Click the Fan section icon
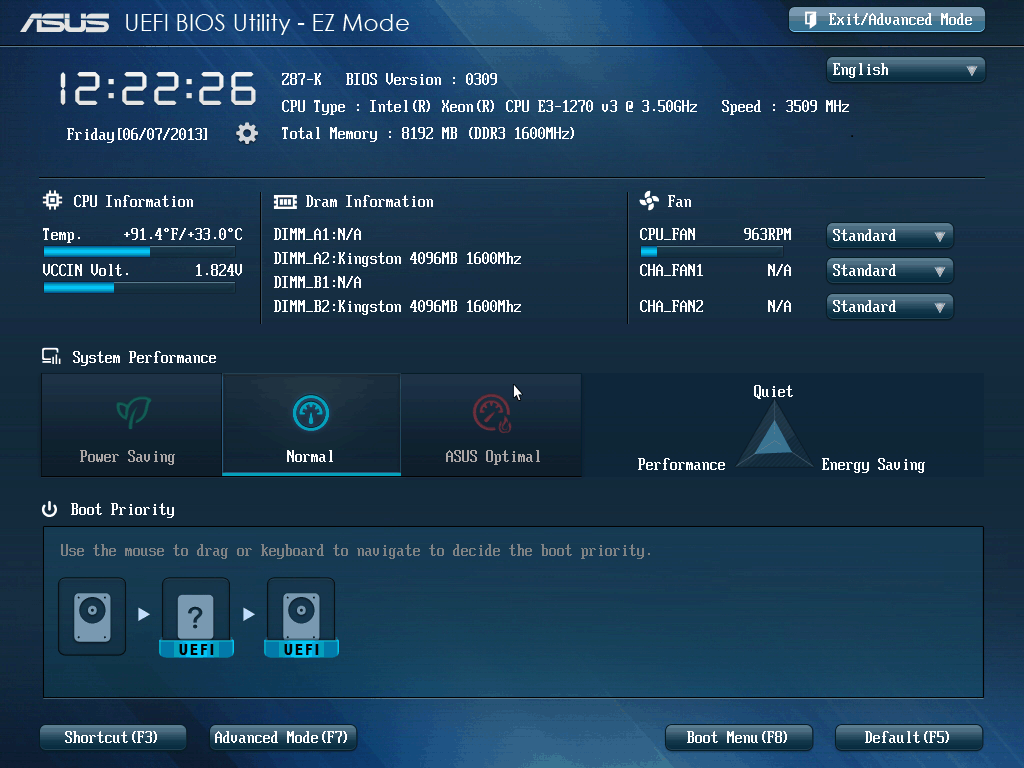Image resolution: width=1024 pixels, height=768 pixels. [649, 201]
